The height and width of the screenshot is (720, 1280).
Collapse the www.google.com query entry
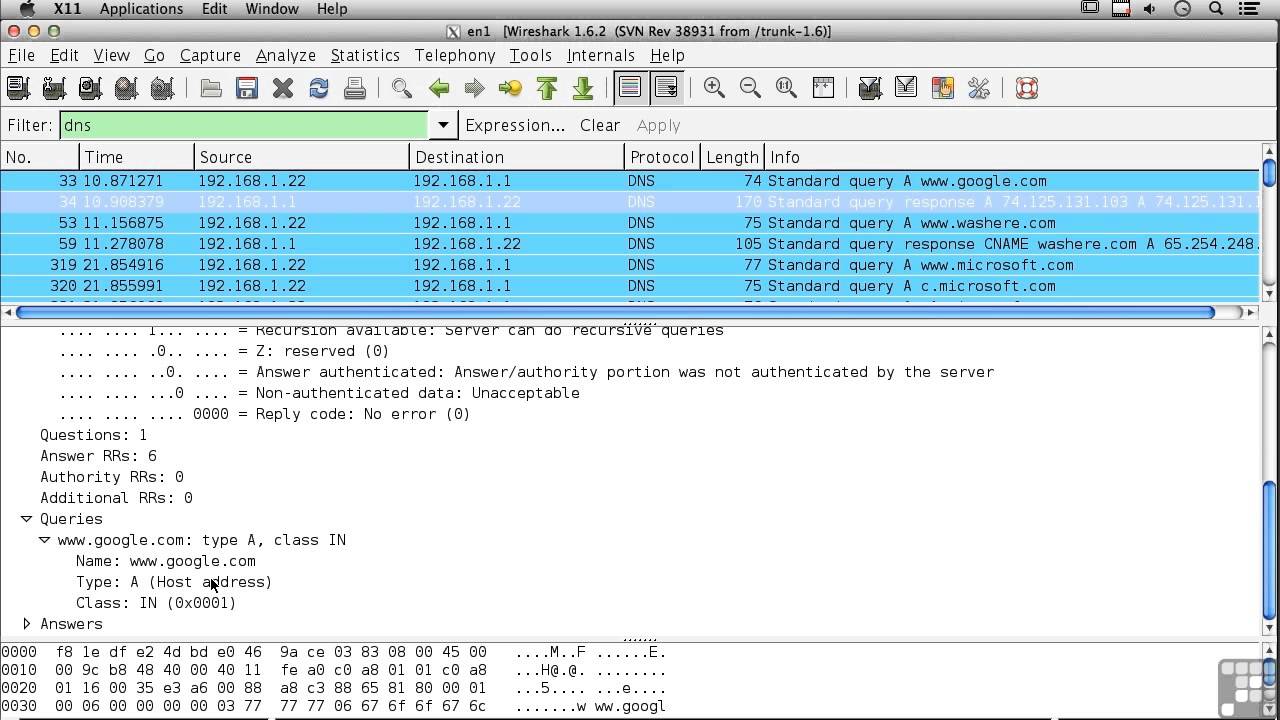click(x=45, y=540)
